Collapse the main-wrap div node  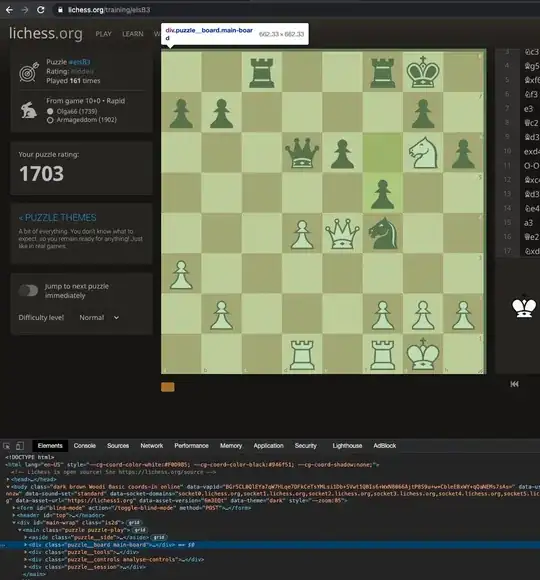point(14,523)
